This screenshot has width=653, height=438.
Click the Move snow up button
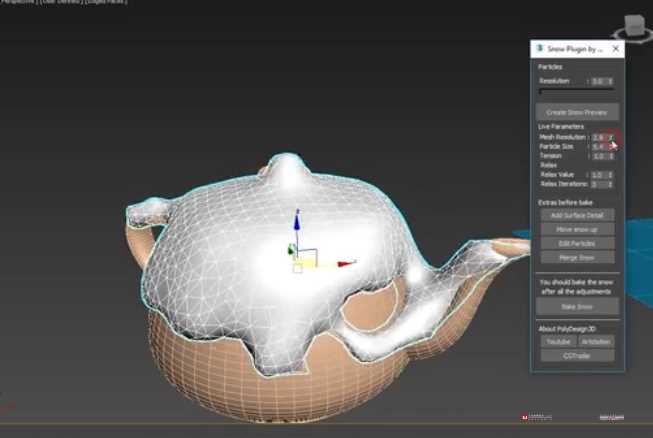(577, 229)
